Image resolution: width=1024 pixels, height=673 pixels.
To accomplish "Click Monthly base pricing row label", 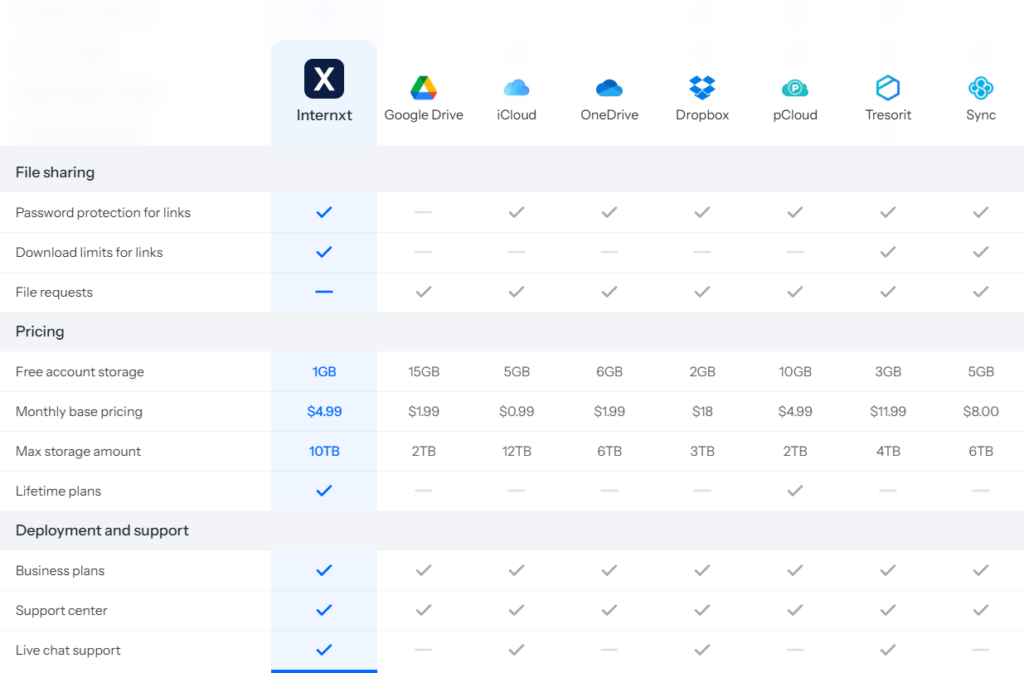I will point(79,411).
